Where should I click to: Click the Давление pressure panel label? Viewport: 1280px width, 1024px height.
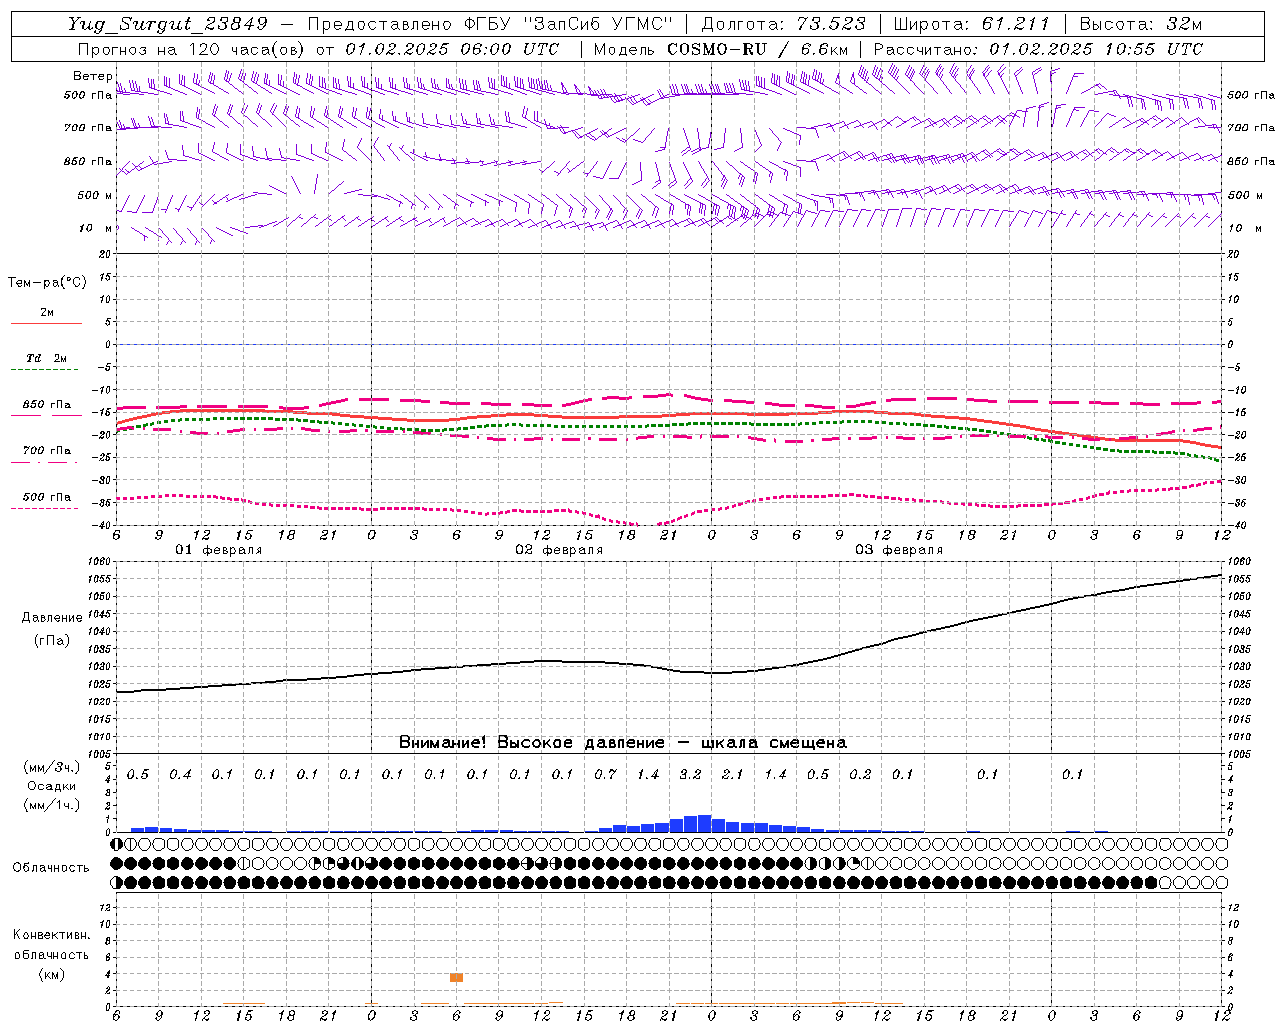point(52,618)
